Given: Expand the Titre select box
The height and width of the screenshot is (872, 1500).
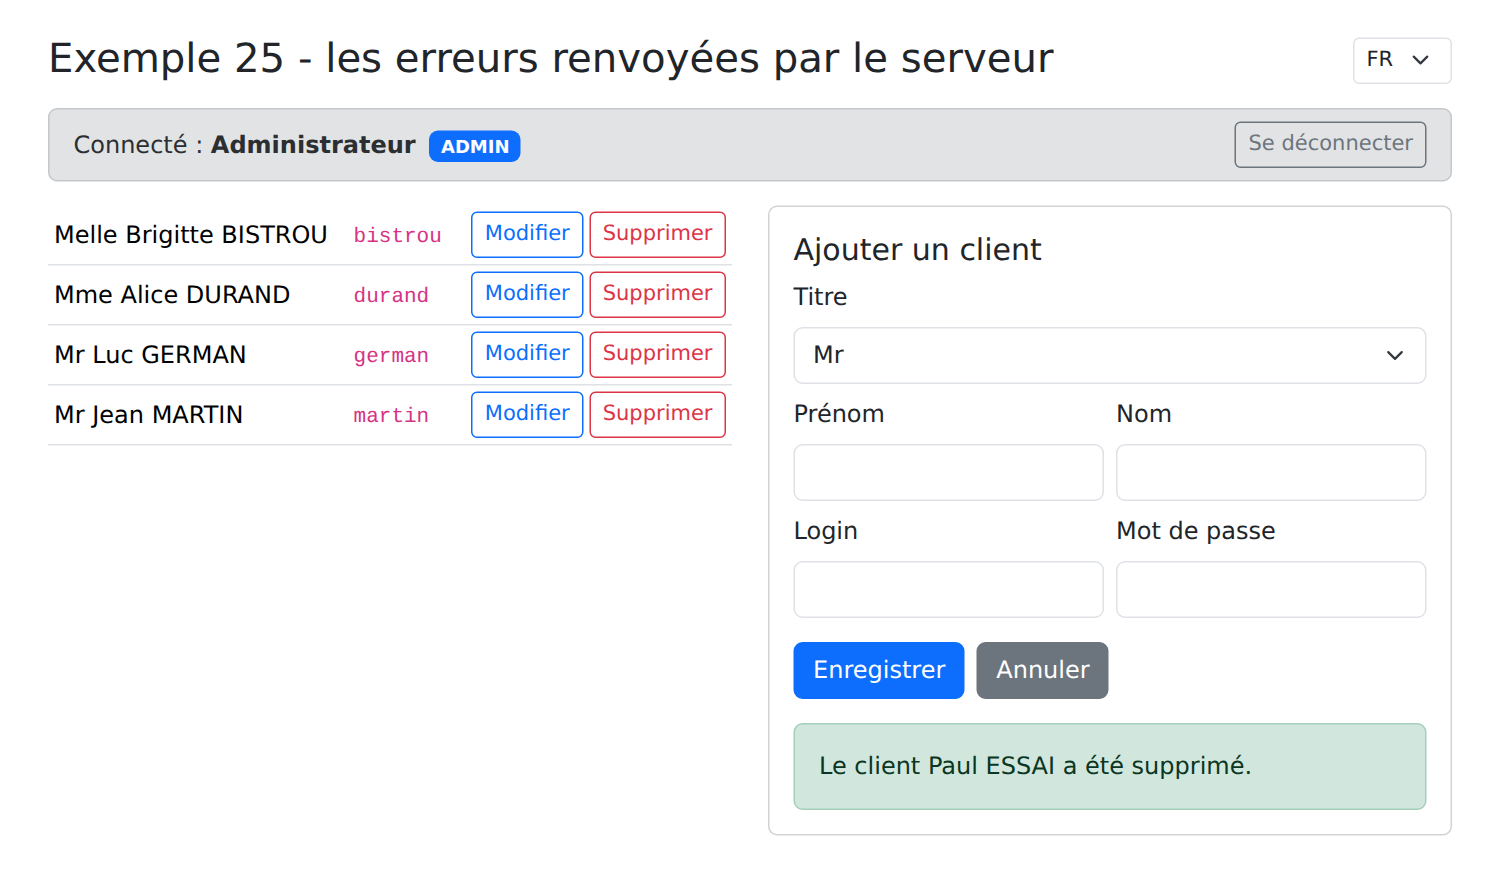Looking at the screenshot, I should click(x=1109, y=355).
